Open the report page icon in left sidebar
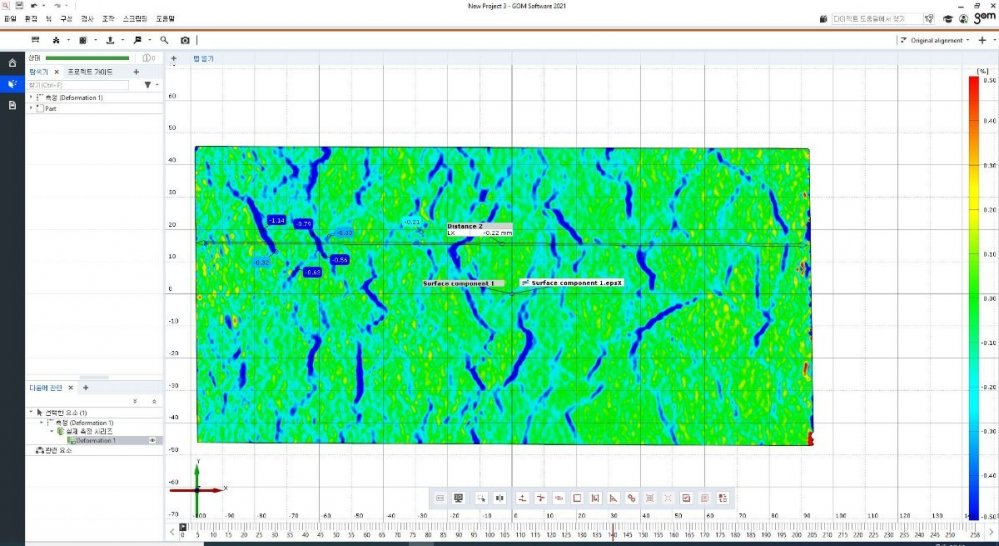 [12, 105]
